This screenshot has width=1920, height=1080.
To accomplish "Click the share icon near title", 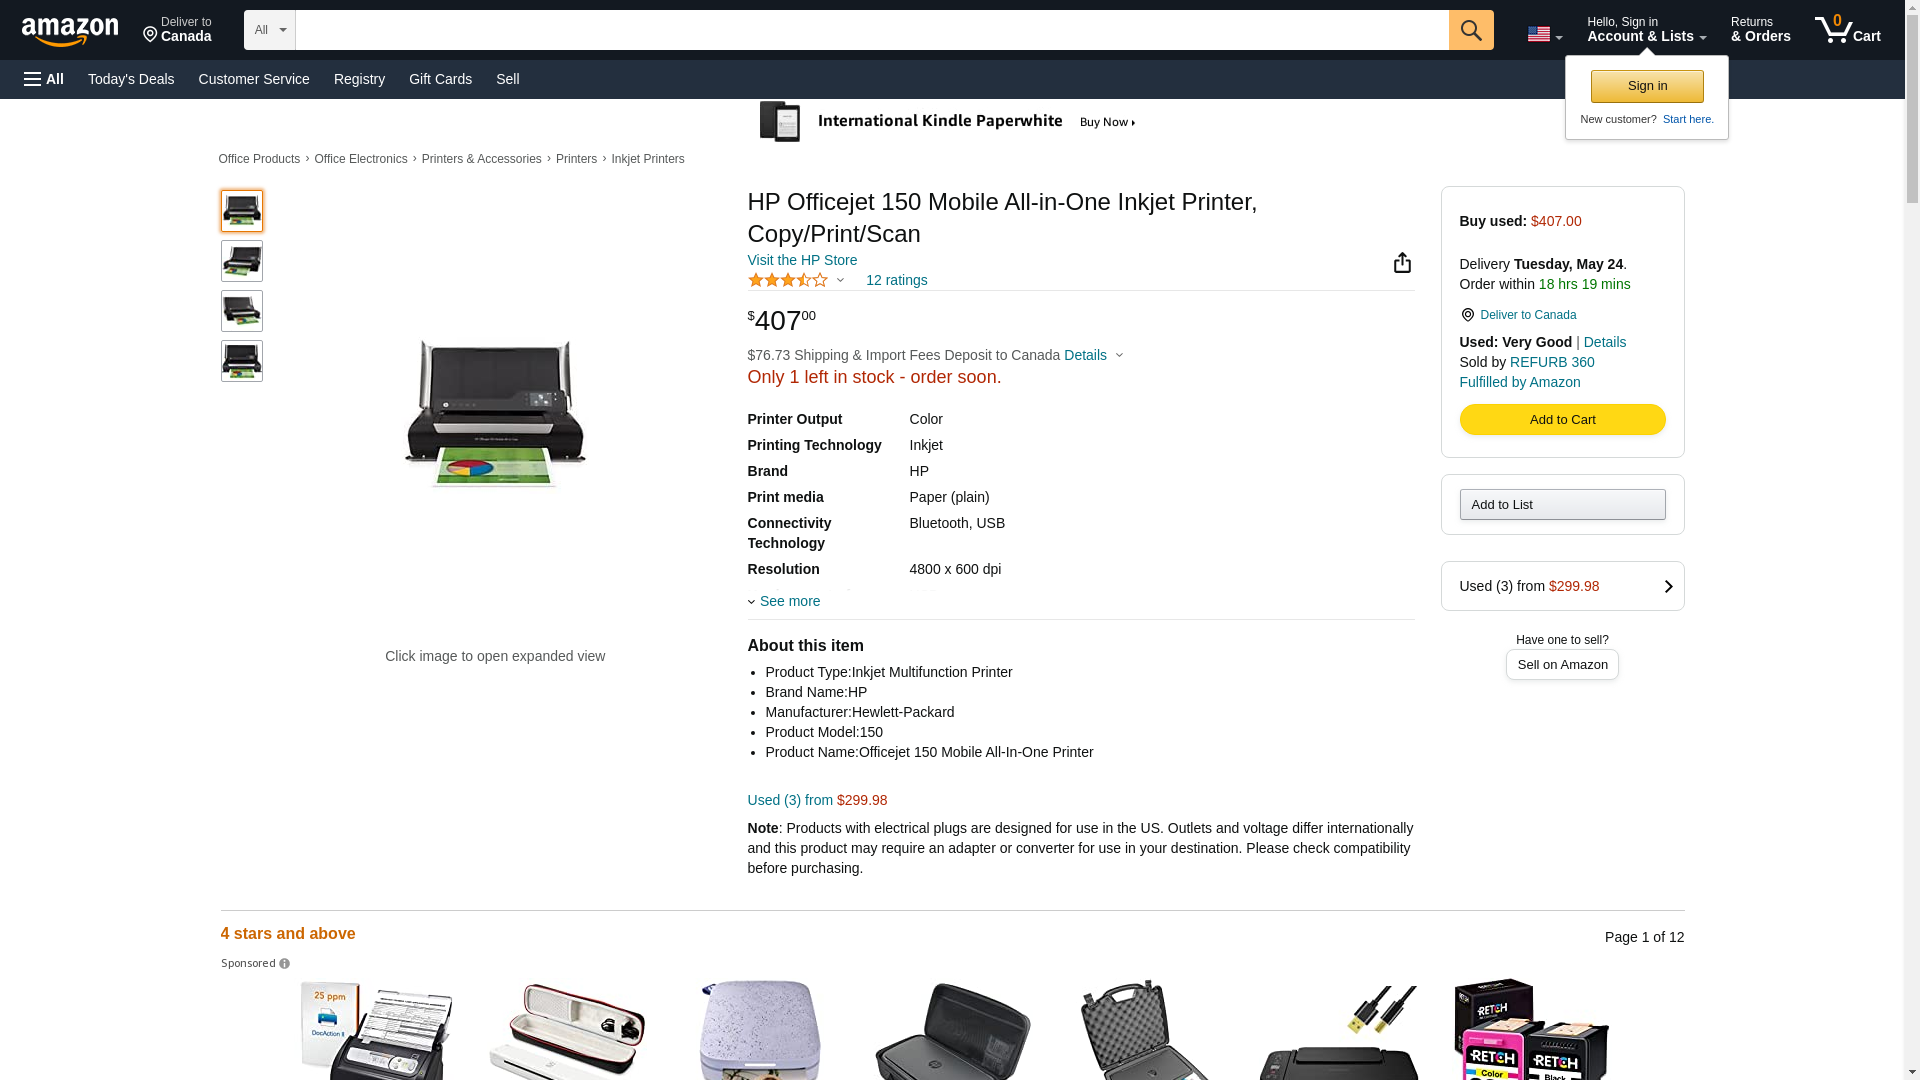I will point(1402,263).
